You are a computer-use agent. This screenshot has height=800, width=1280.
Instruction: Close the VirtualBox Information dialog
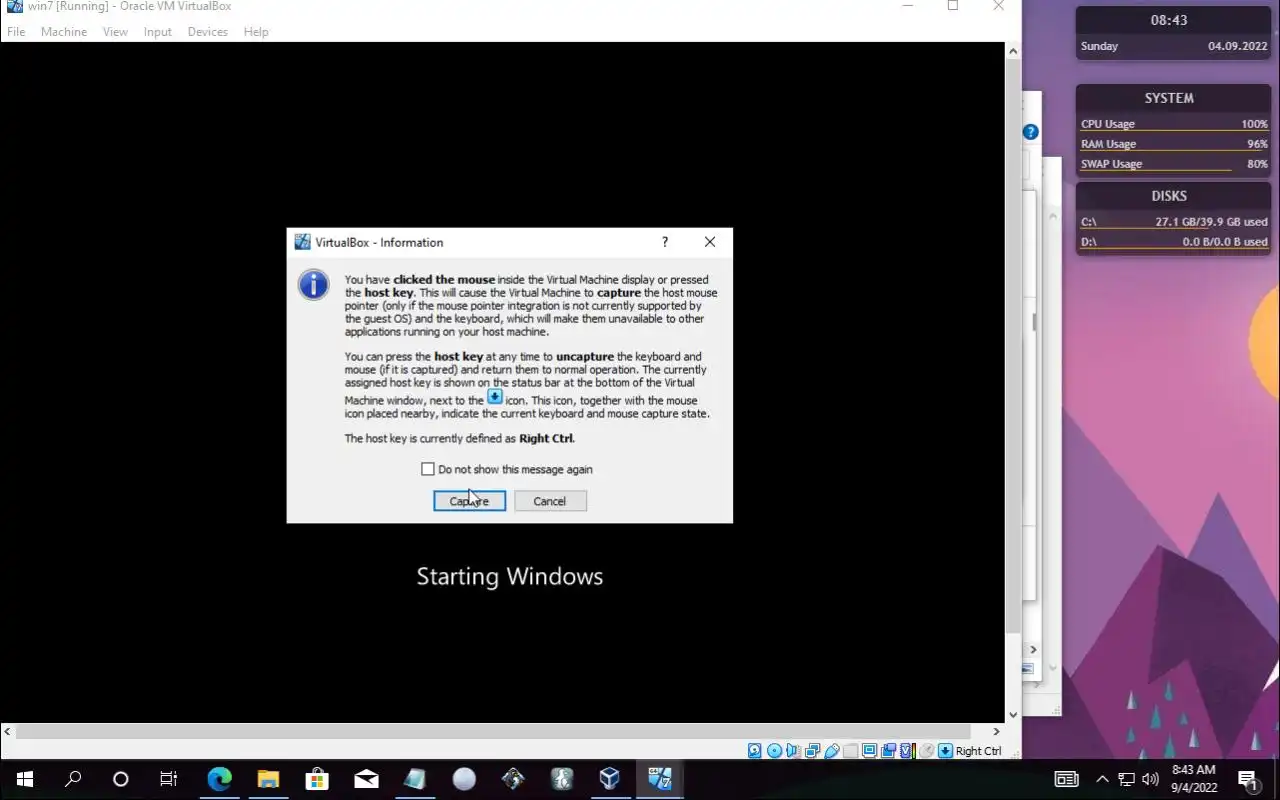(710, 242)
